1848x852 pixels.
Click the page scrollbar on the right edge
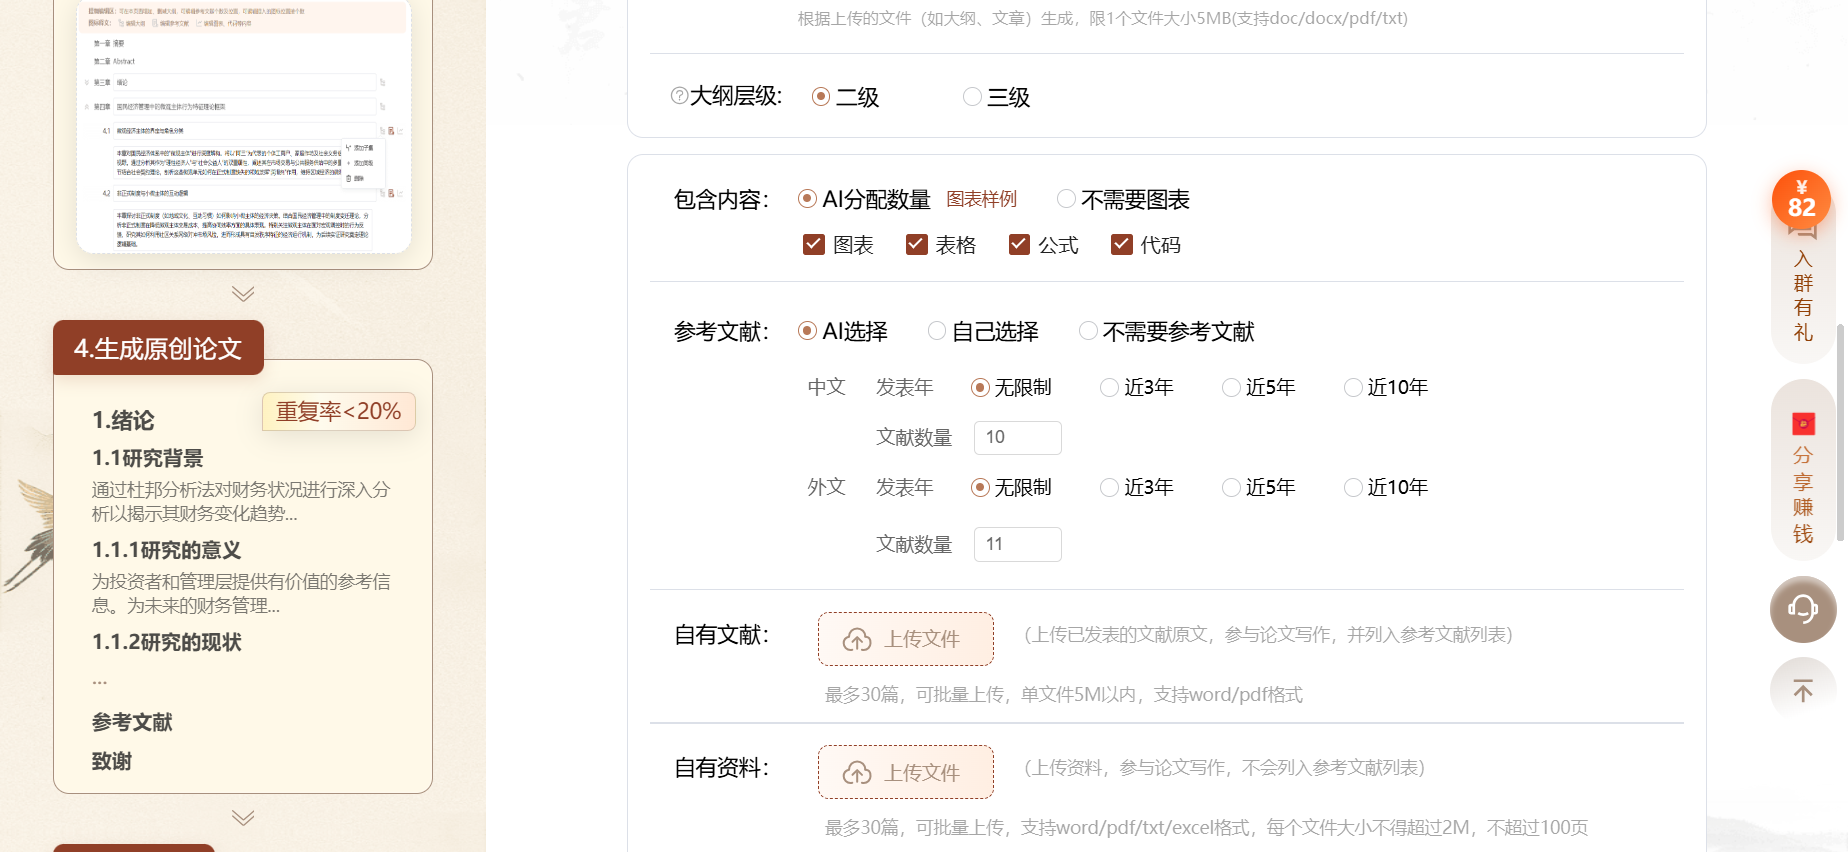pos(1841,432)
